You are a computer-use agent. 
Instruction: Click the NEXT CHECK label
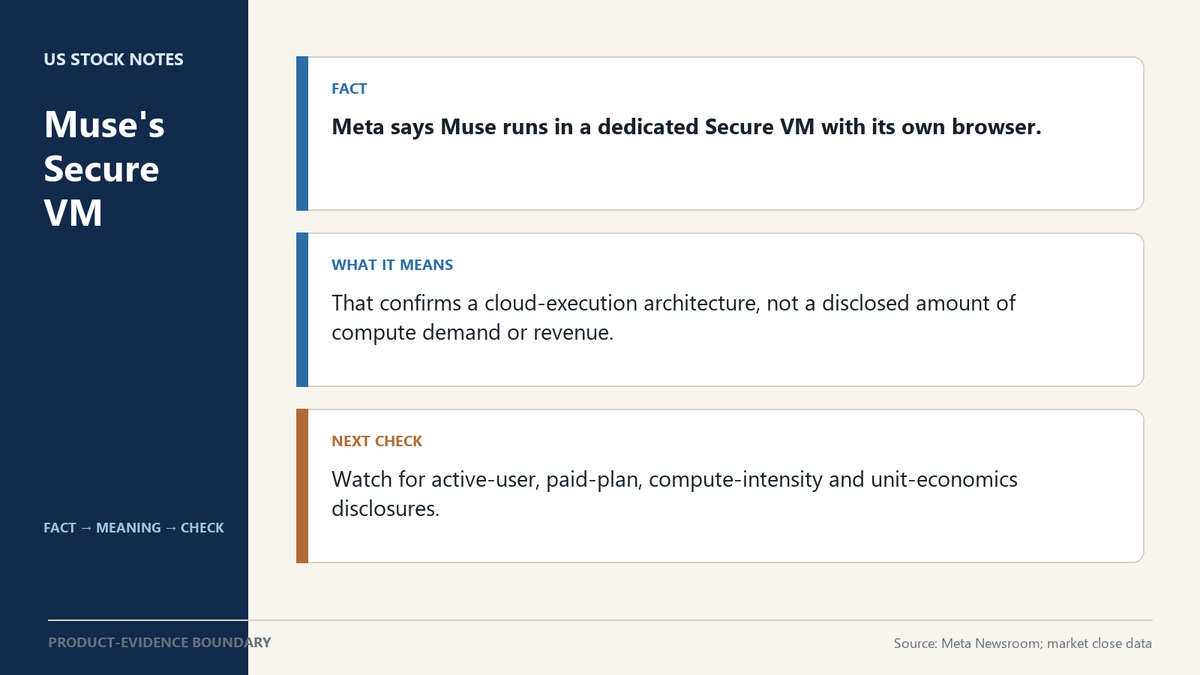tap(377, 441)
